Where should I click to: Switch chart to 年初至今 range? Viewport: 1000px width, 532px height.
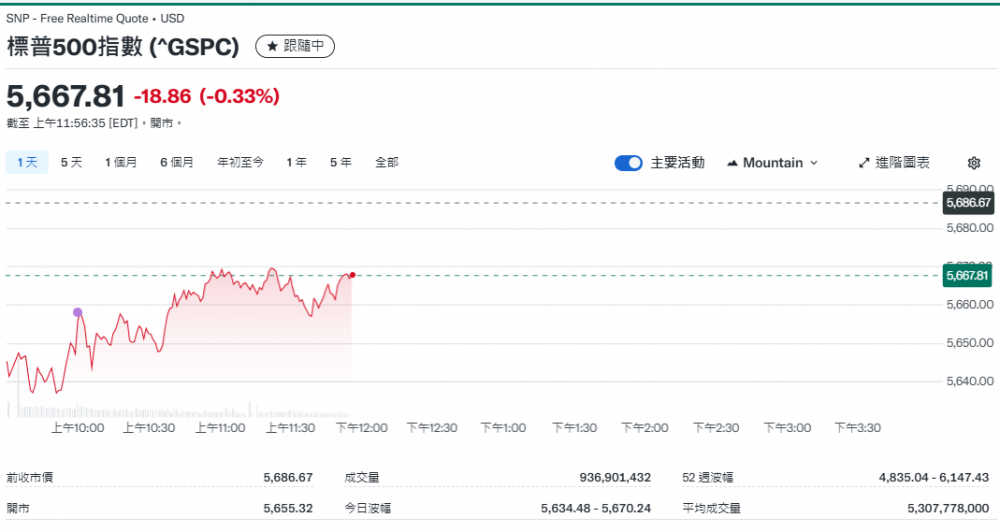coord(240,162)
